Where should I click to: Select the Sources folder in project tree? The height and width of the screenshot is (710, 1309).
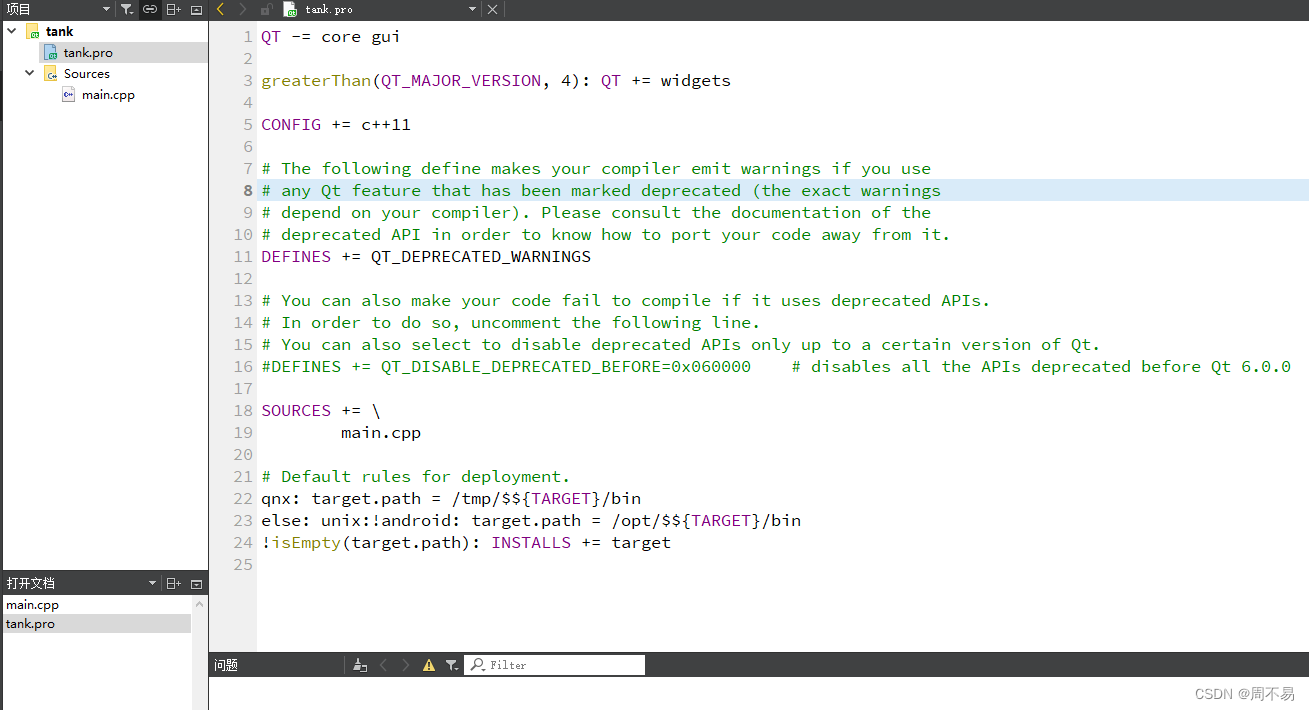click(87, 74)
